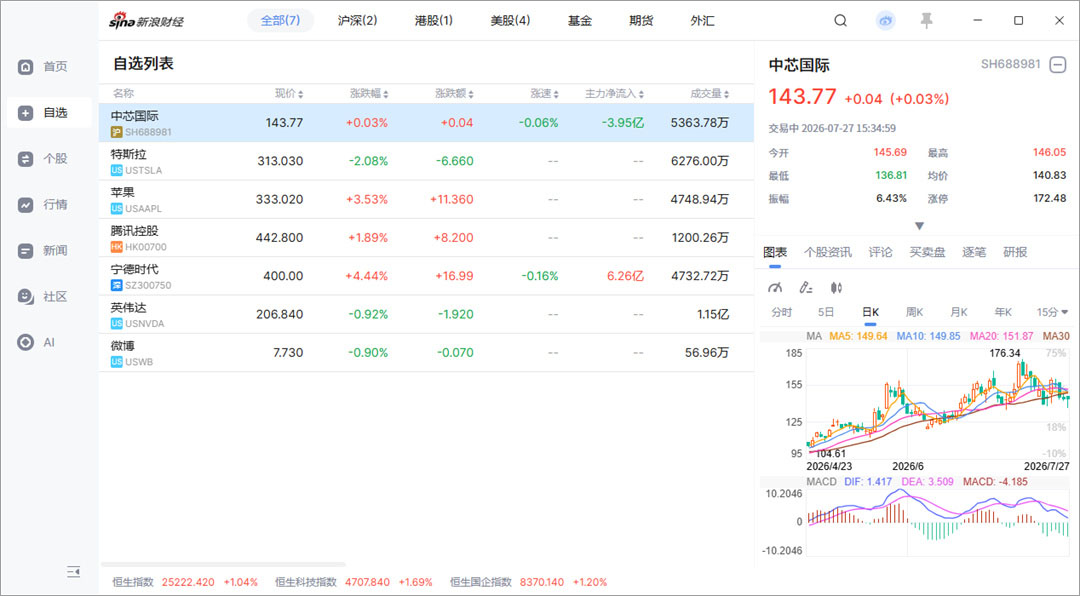Click the candlestick chart style icon
The height and width of the screenshot is (596, 1080).
click(835, 288)
